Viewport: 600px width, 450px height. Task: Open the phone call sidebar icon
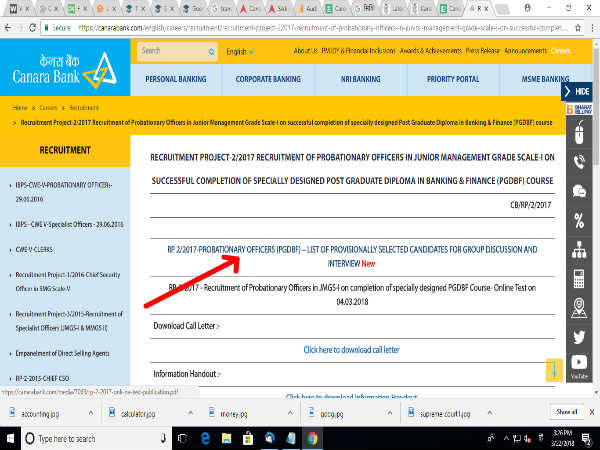click(x=579, y=161)
